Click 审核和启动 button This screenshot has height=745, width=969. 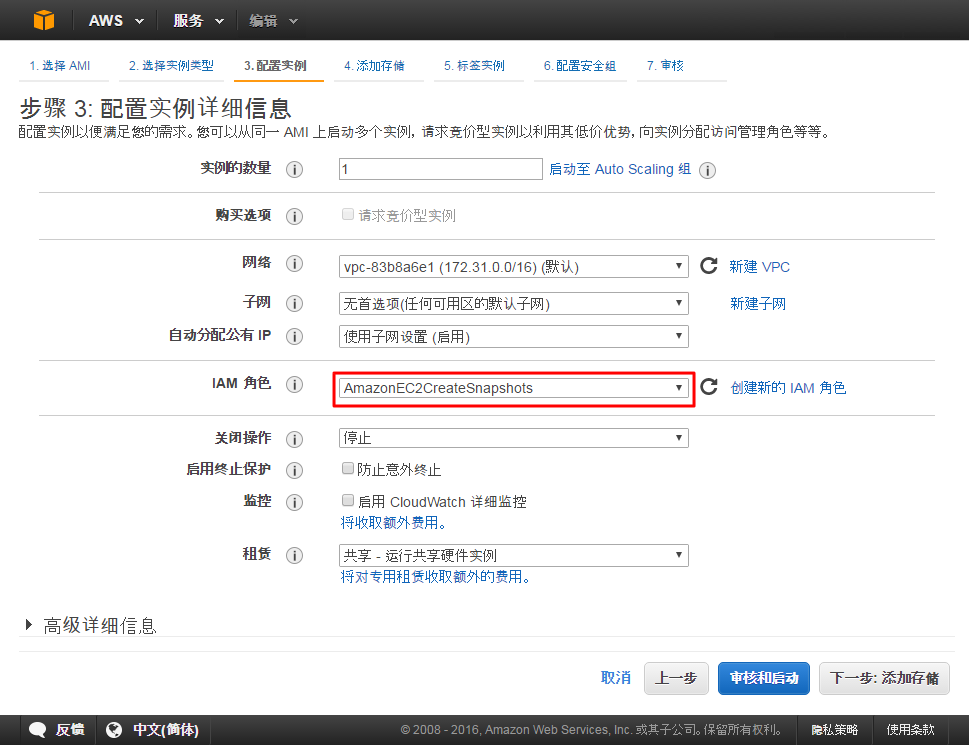[x=764, y=678]
